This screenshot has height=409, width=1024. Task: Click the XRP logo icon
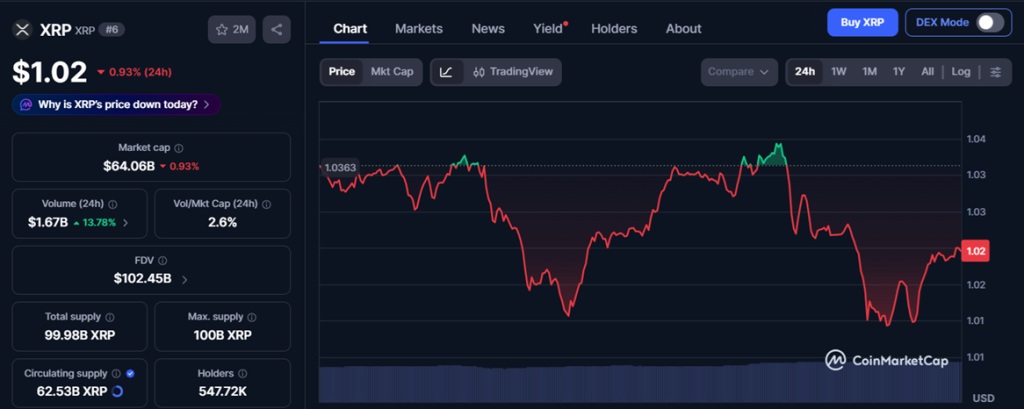pyautogui.click(x=23, y=29)
